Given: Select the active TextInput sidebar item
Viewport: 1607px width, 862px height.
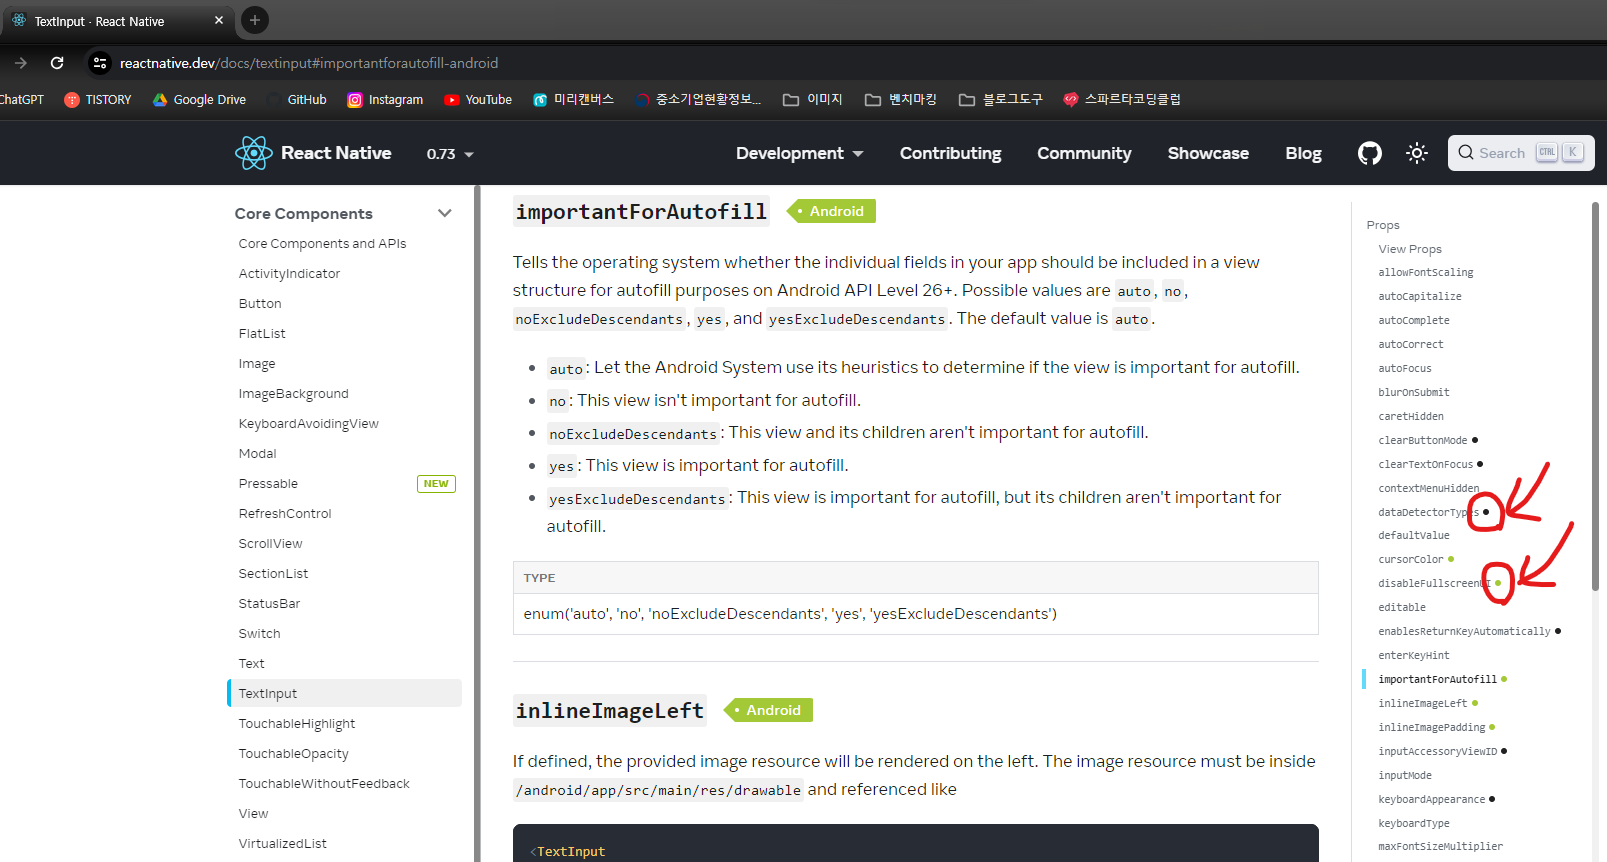Looking at the screenshot, I should click(345, 693).
